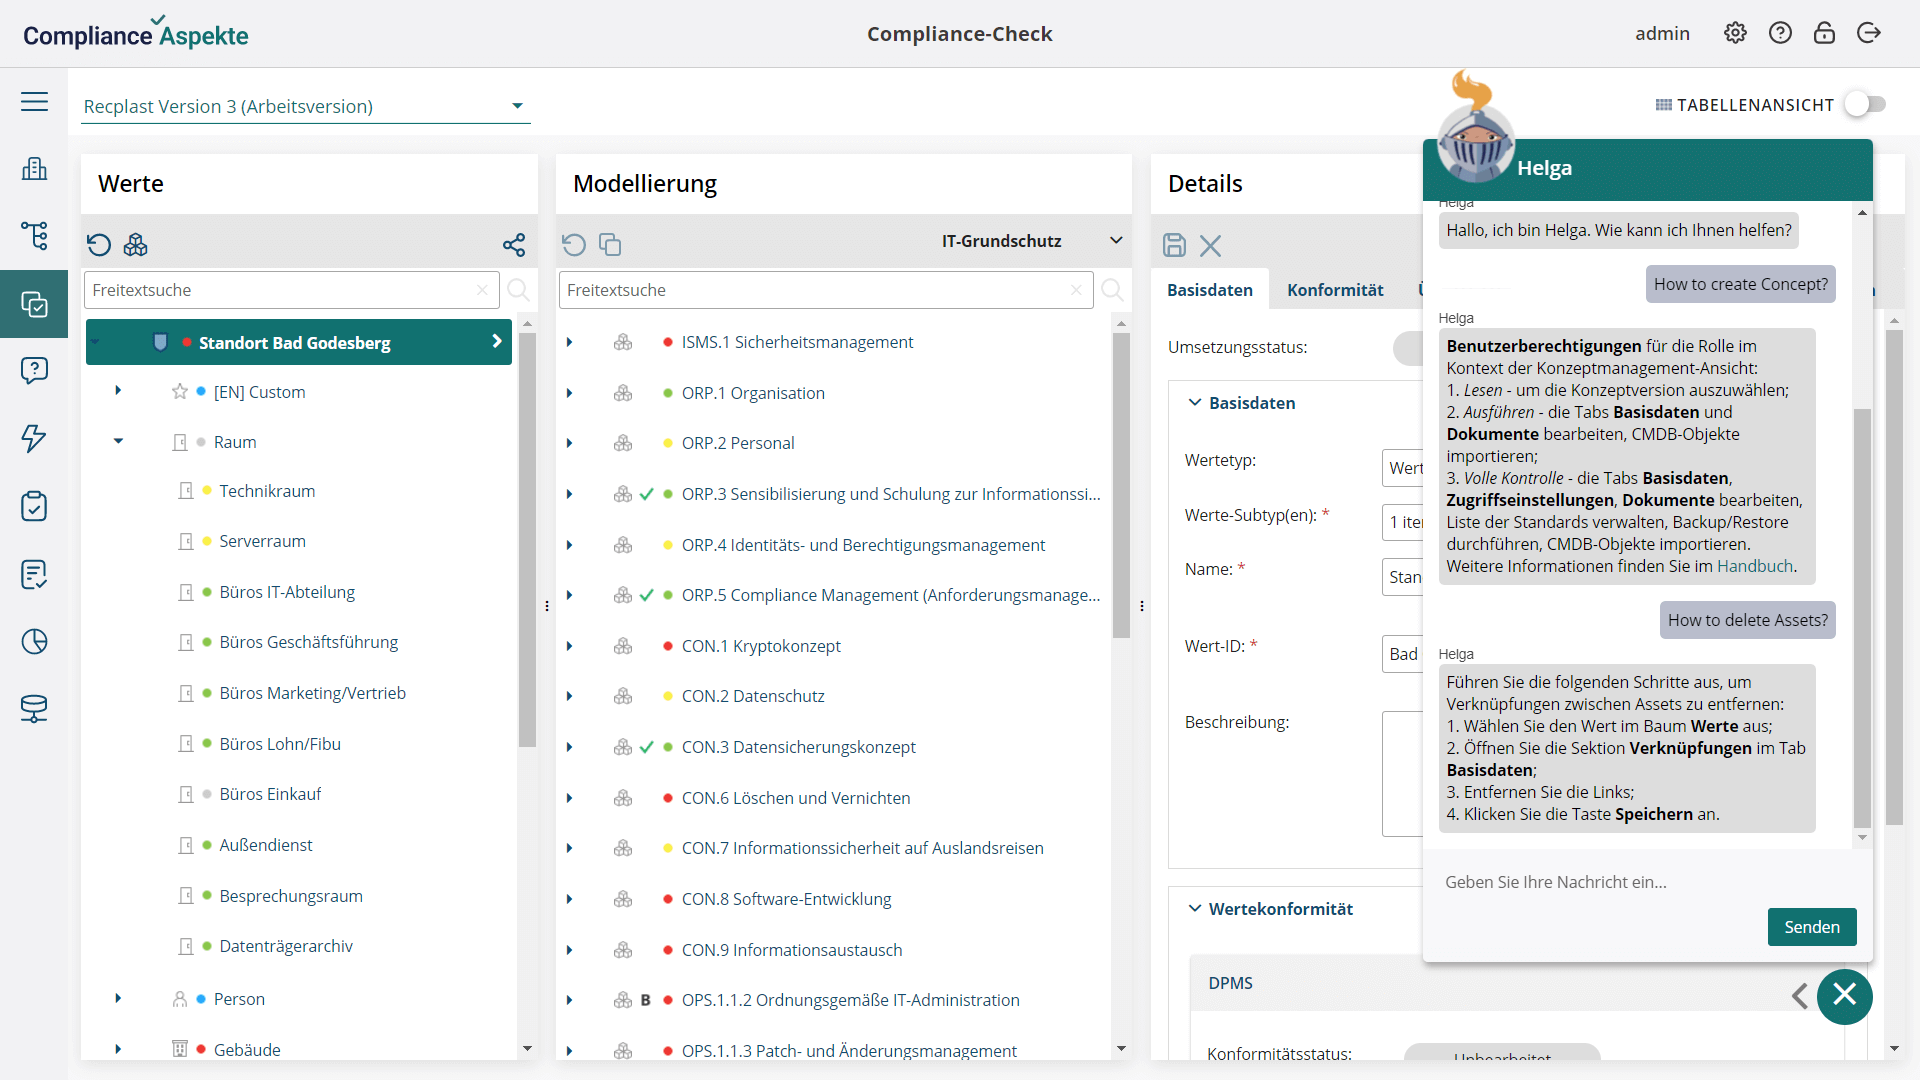This screenshot has height=1080, width=1920.
Task: Expand the ORP.1 Organisation tree entry
Action: (x=569, y=393)
